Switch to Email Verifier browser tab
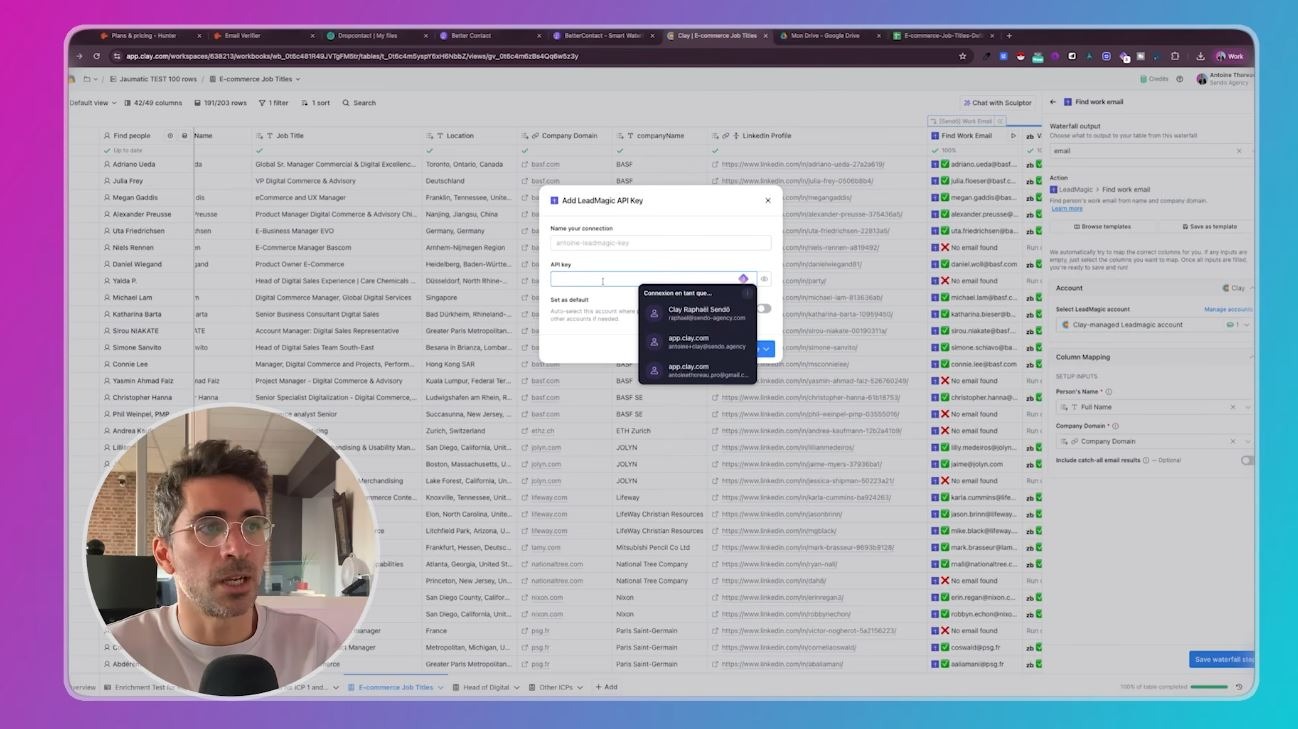1298x729 pixels. pyautogui.click(x=262, y=36)
